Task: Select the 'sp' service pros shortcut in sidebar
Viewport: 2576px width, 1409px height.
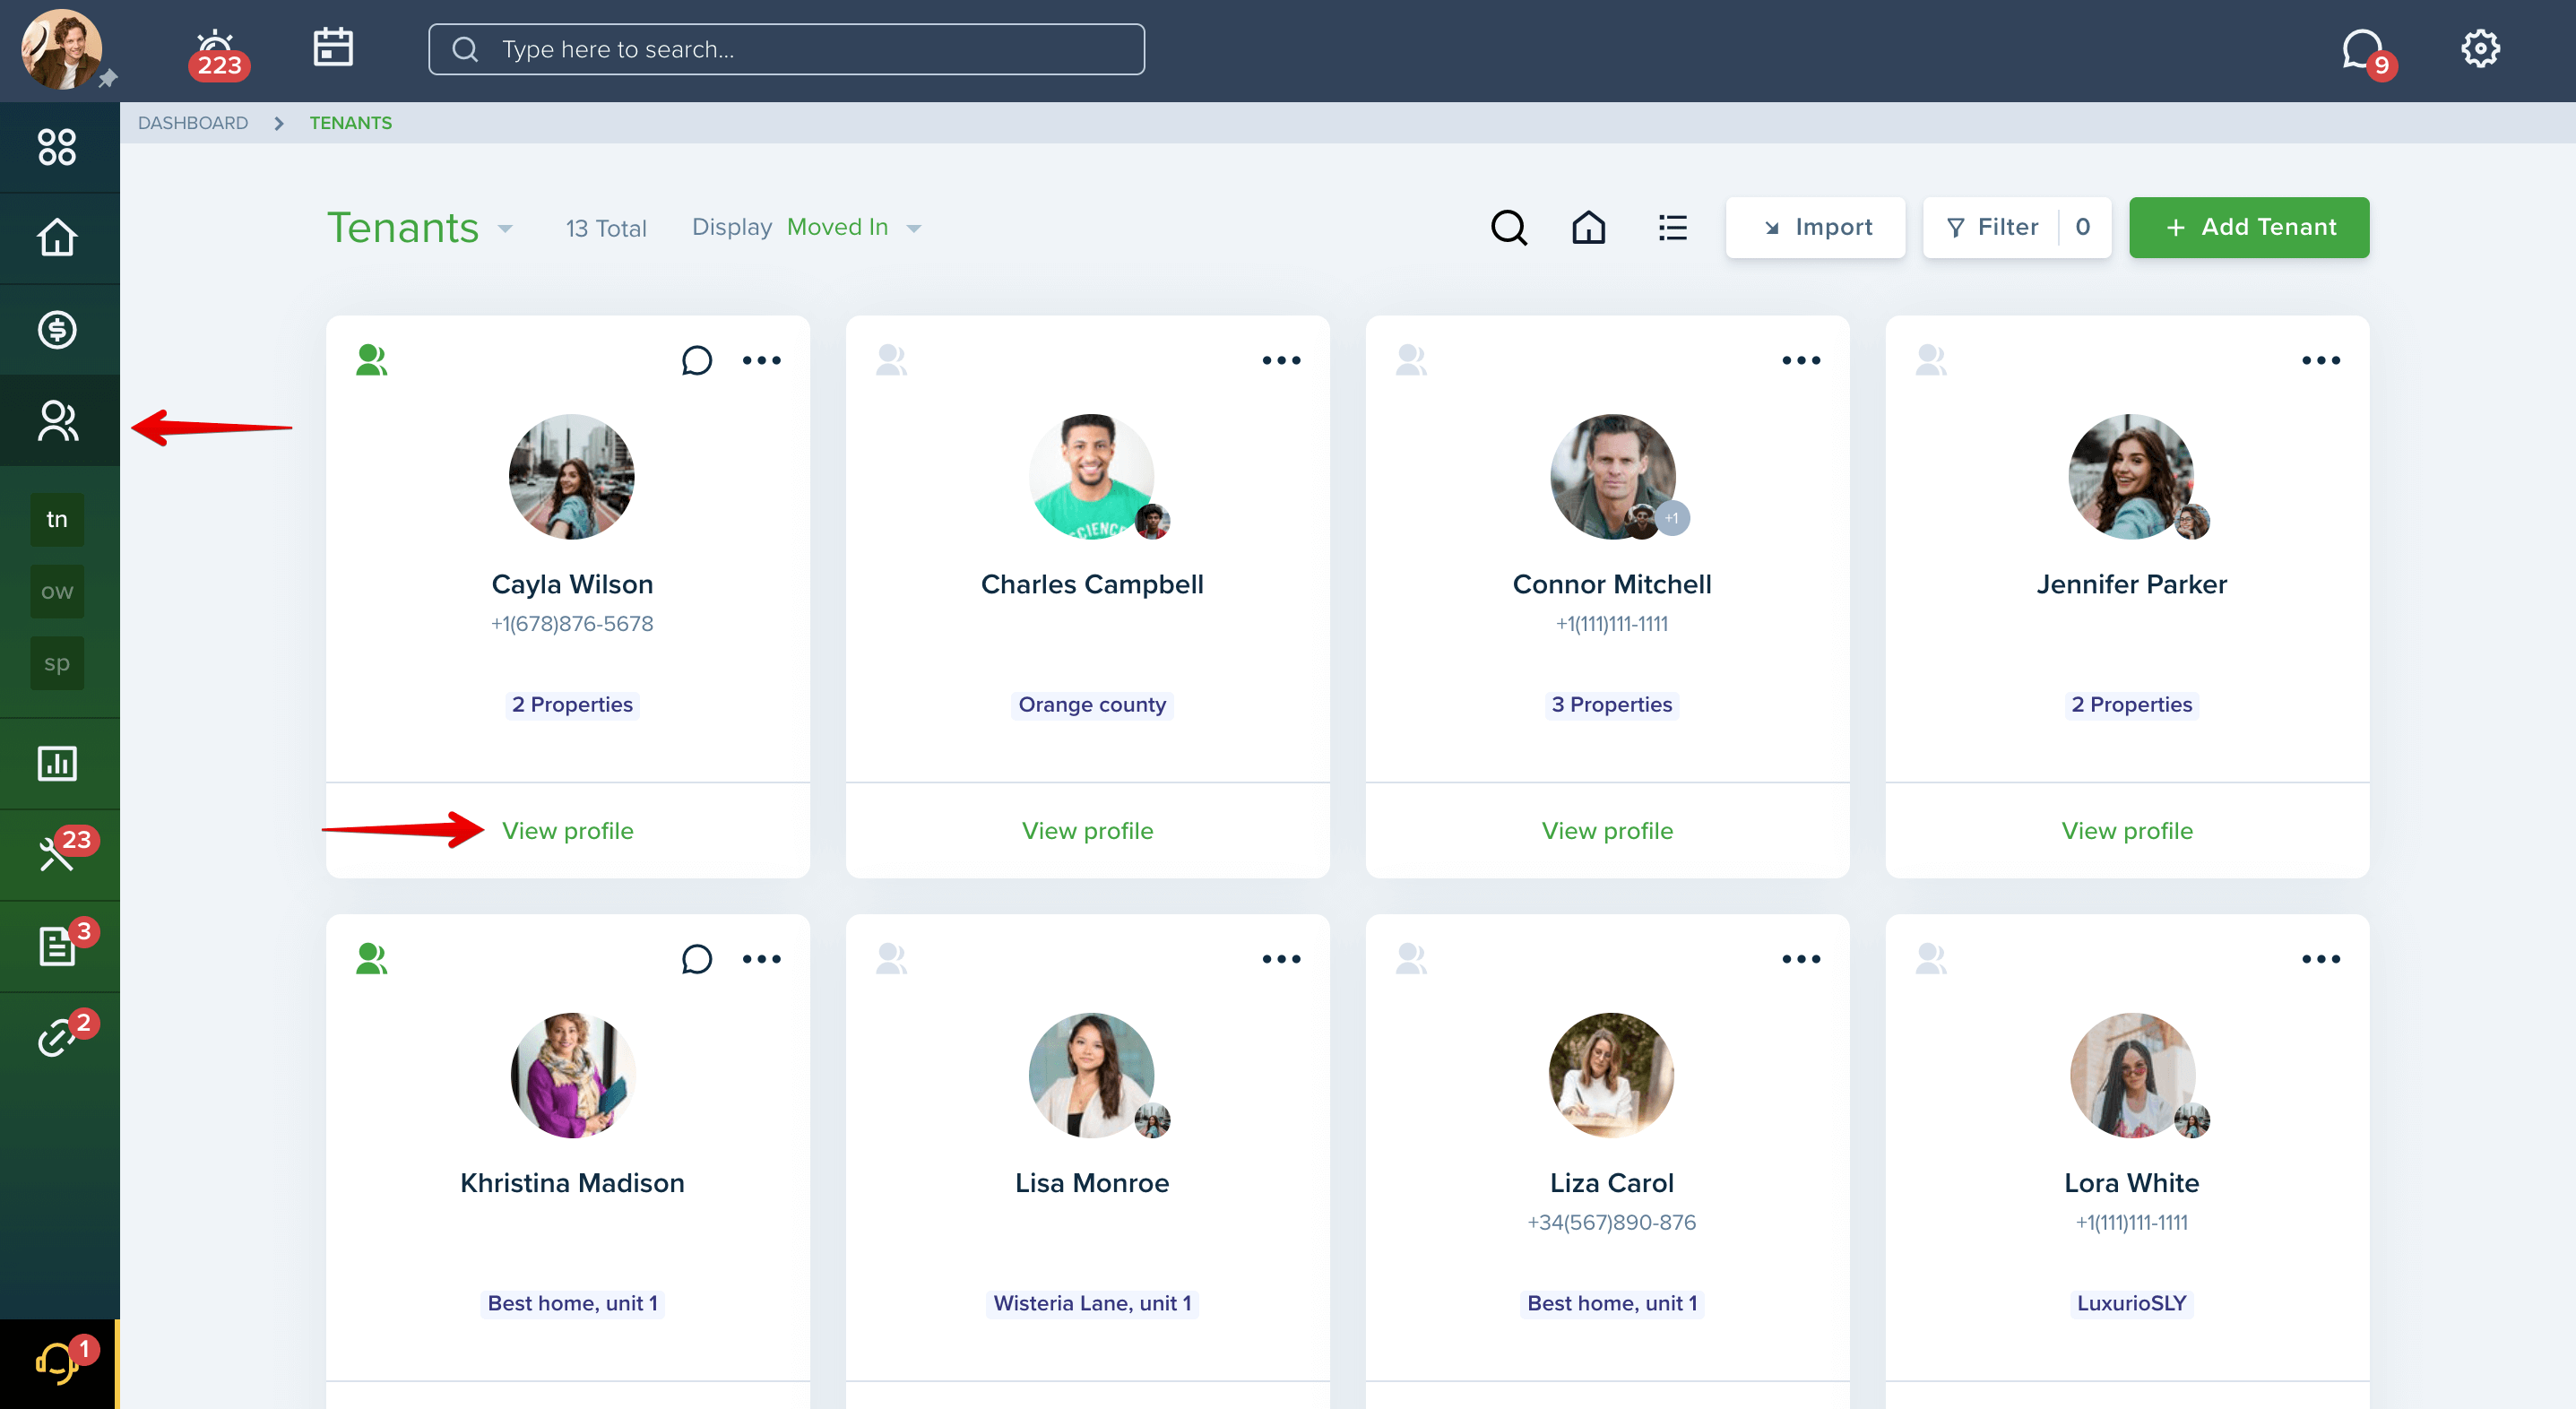Action: pyautogui.click(x=57, y=663)
